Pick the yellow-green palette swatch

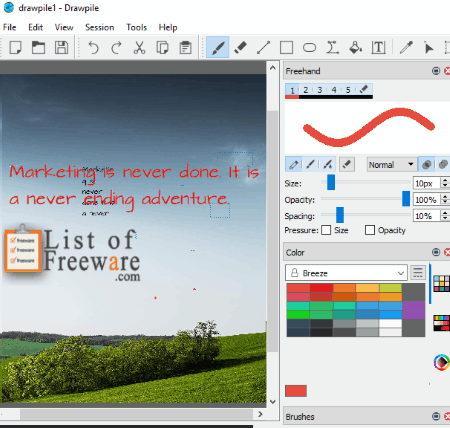(391, 288)
